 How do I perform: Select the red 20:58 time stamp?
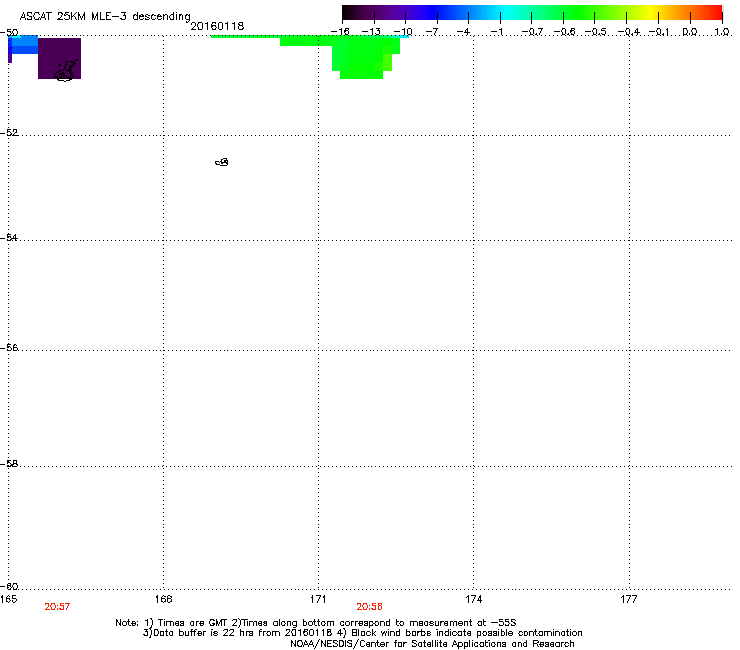[x=369, y=607]
